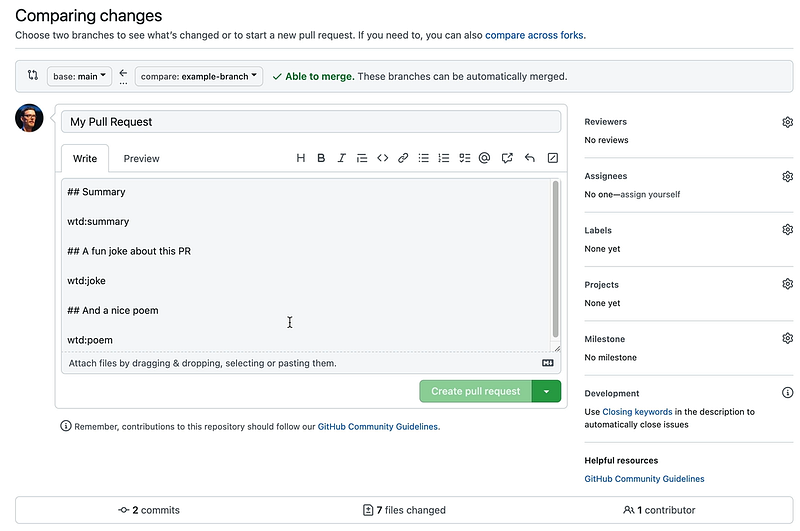This screenshot has width=800, height=531.
Task: View the 1 contributor tab
Action: tap(659, 510)
